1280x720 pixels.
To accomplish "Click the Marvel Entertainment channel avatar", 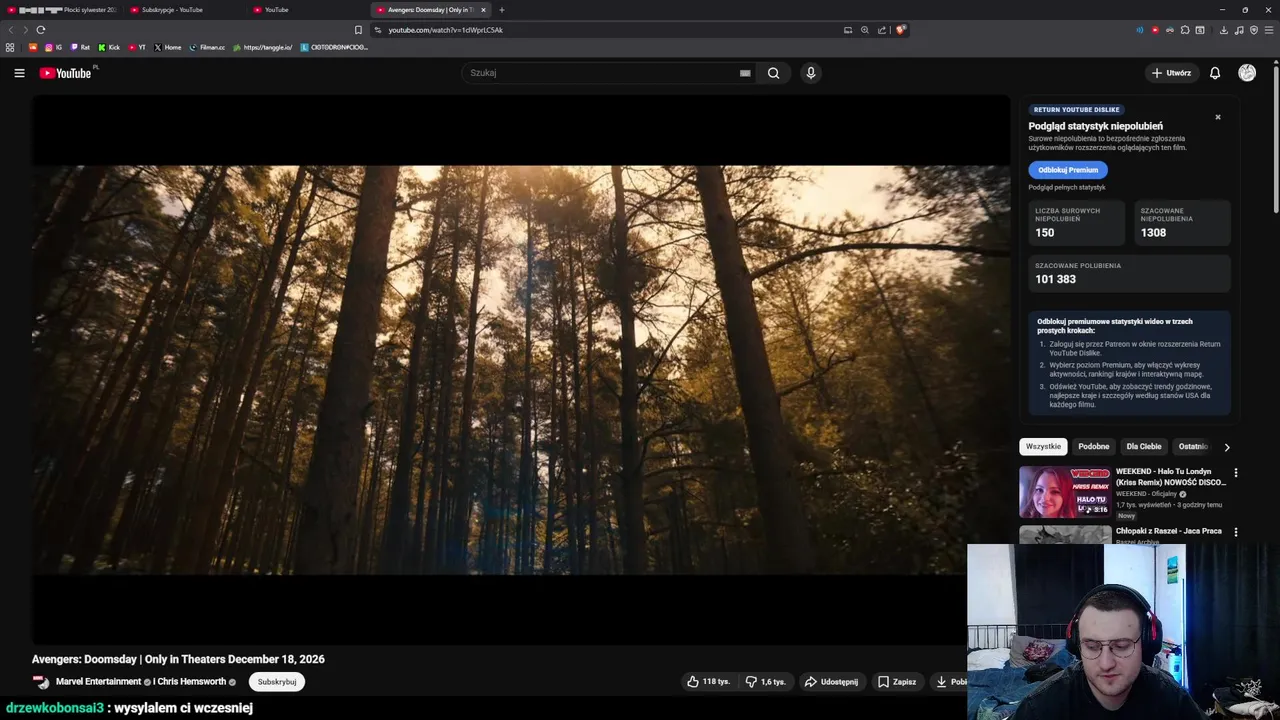I will pos(41,682).
